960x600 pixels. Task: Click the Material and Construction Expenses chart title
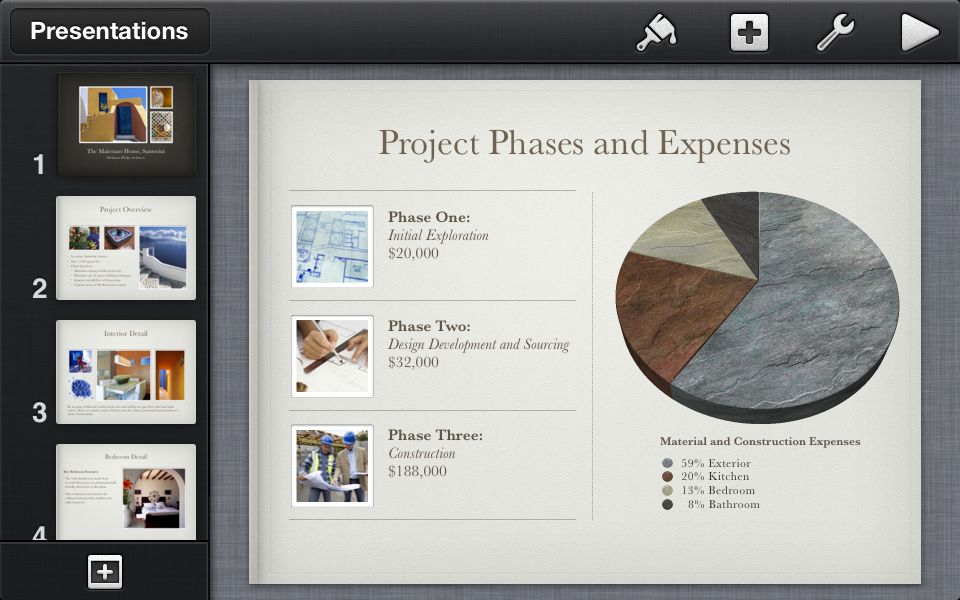pyautogui.click(x=759, y=441)
